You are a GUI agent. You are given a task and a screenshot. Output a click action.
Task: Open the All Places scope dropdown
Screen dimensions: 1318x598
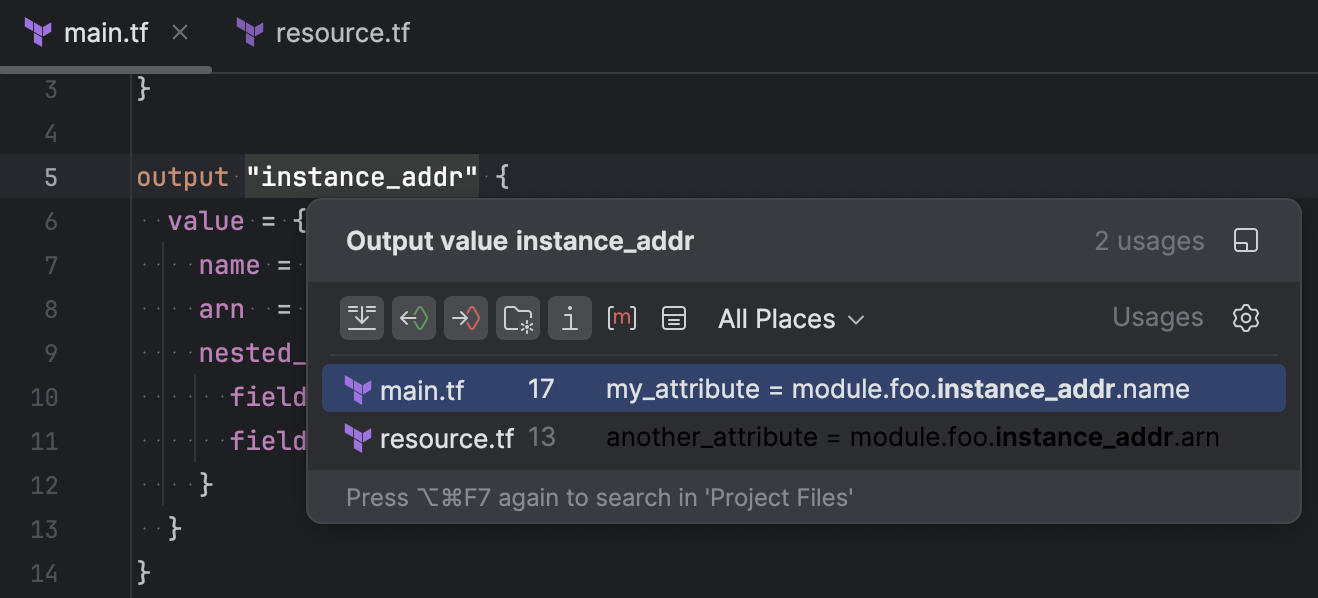[x=790, y=318]
